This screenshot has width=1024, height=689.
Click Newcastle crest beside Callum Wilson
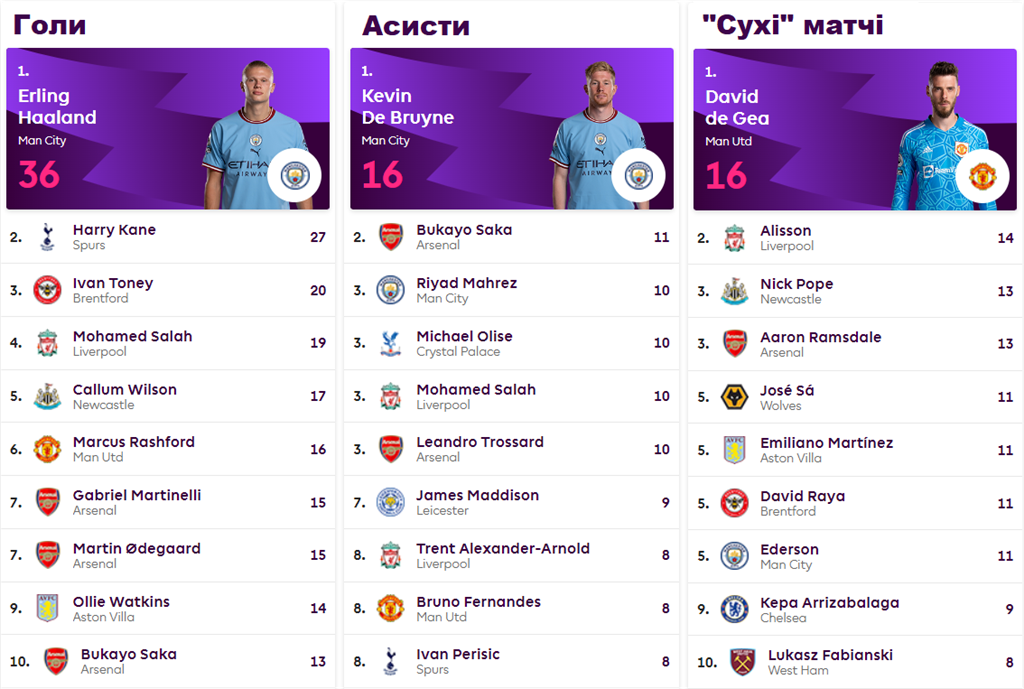(x=47, y=396)
